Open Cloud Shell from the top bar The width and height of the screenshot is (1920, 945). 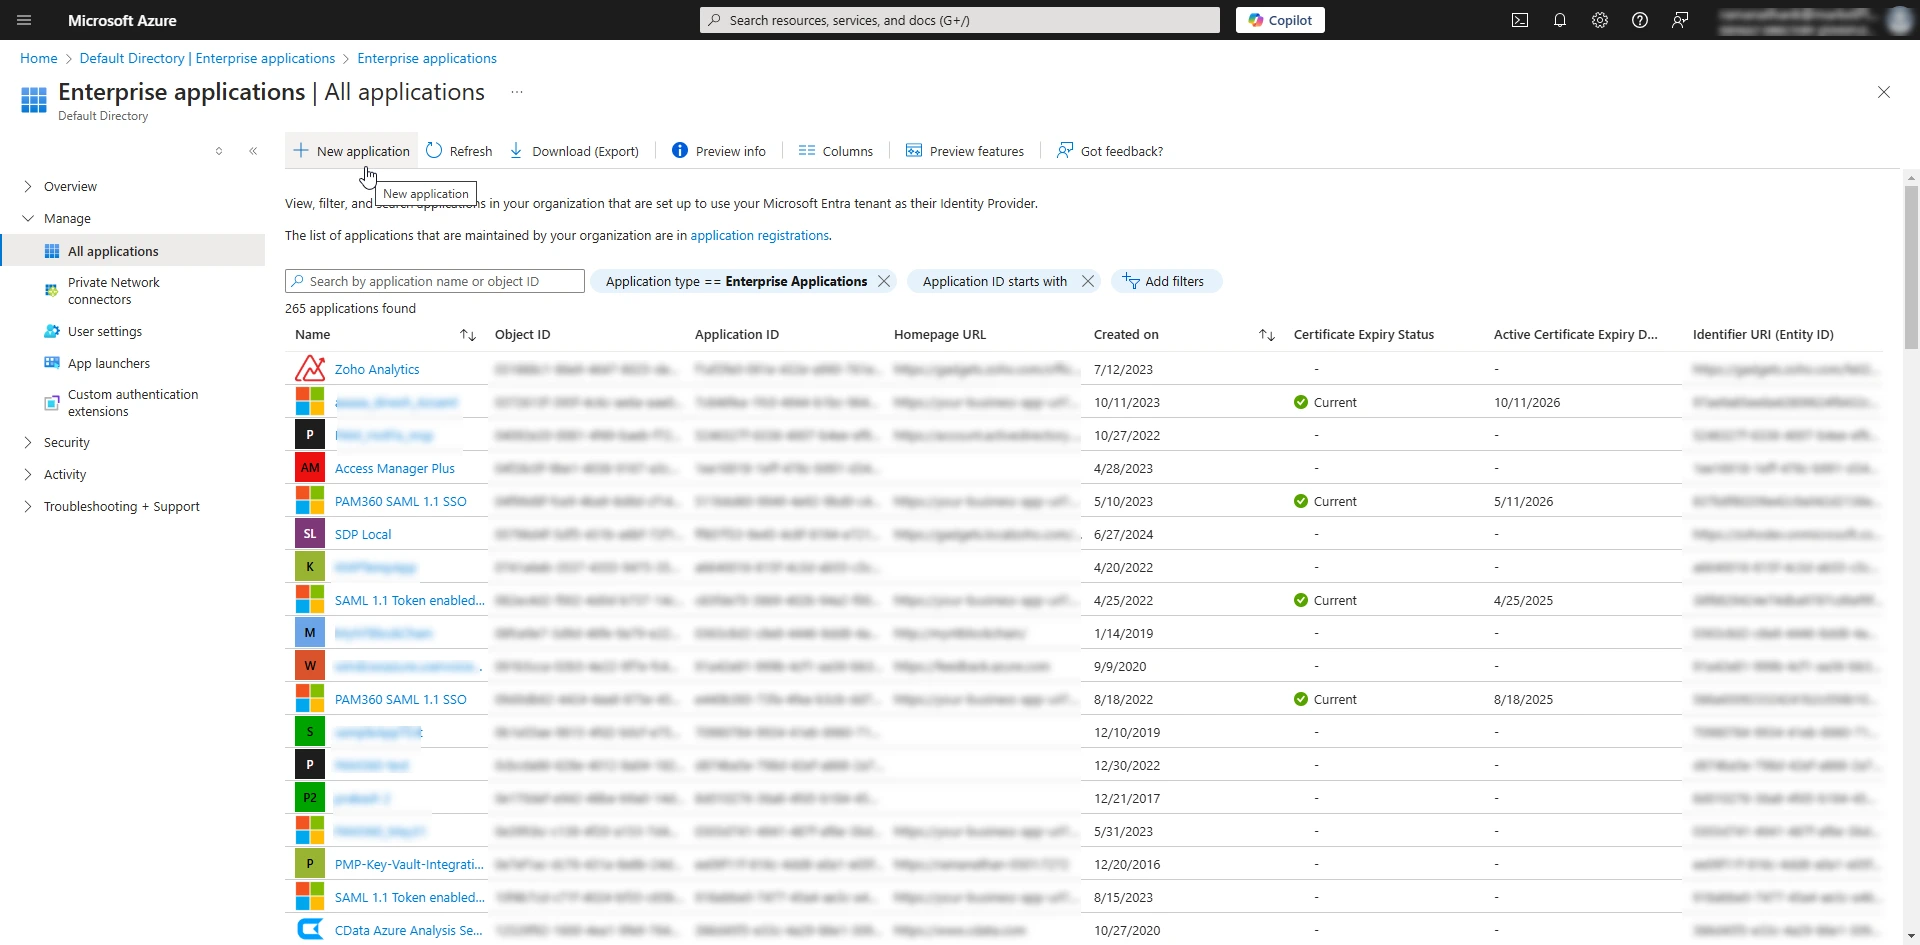click(x=1519, y=20)
